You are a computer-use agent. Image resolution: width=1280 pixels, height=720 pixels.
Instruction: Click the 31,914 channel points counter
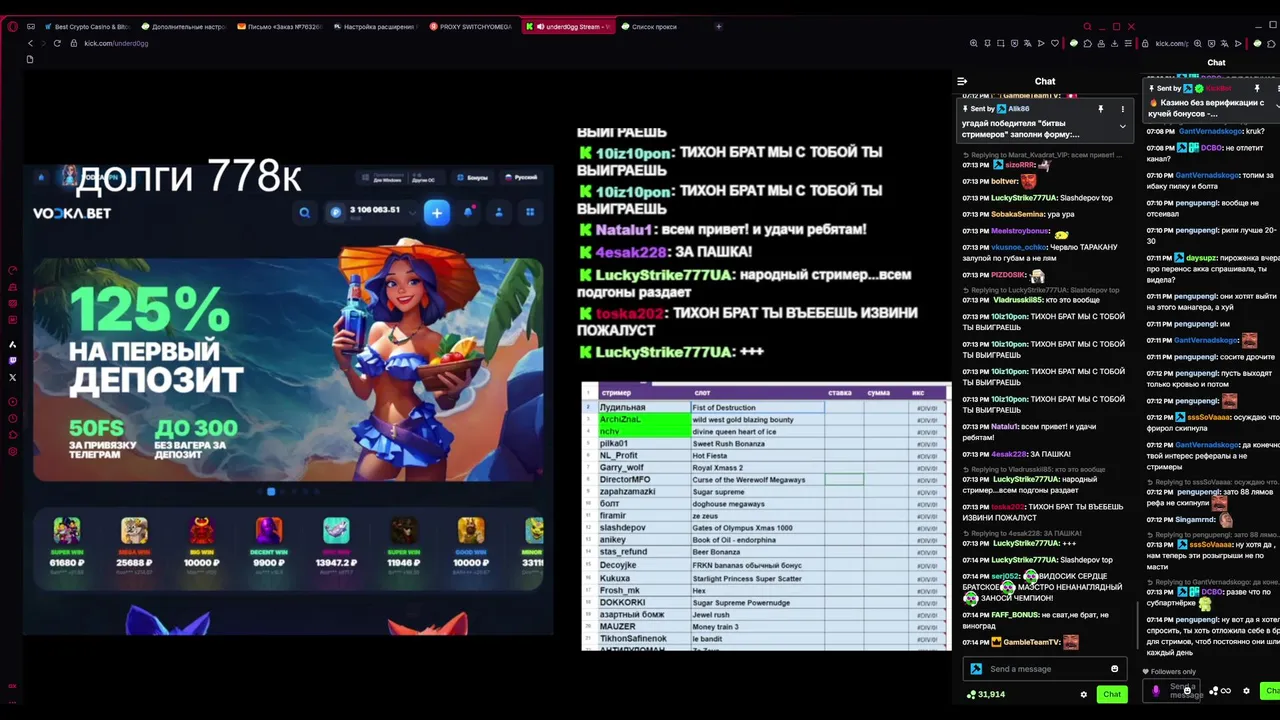click(x=986, y=694)
